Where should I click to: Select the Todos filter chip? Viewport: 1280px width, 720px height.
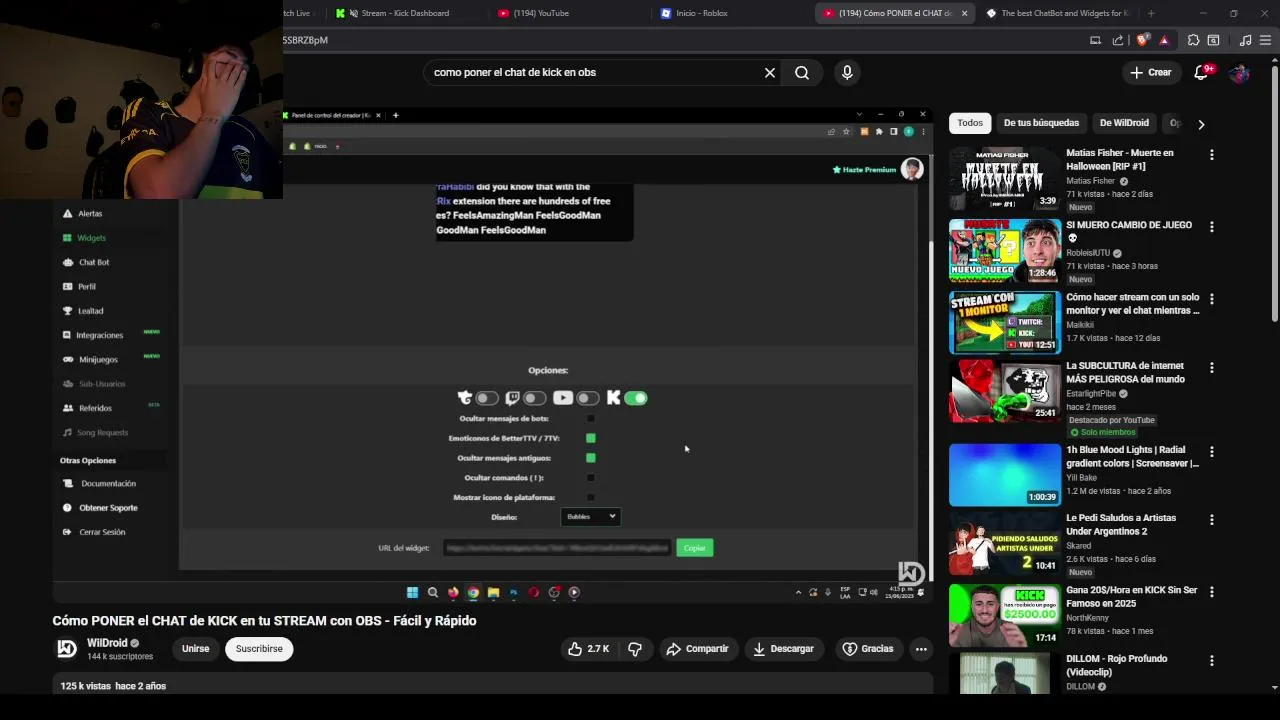pos(970,123)
